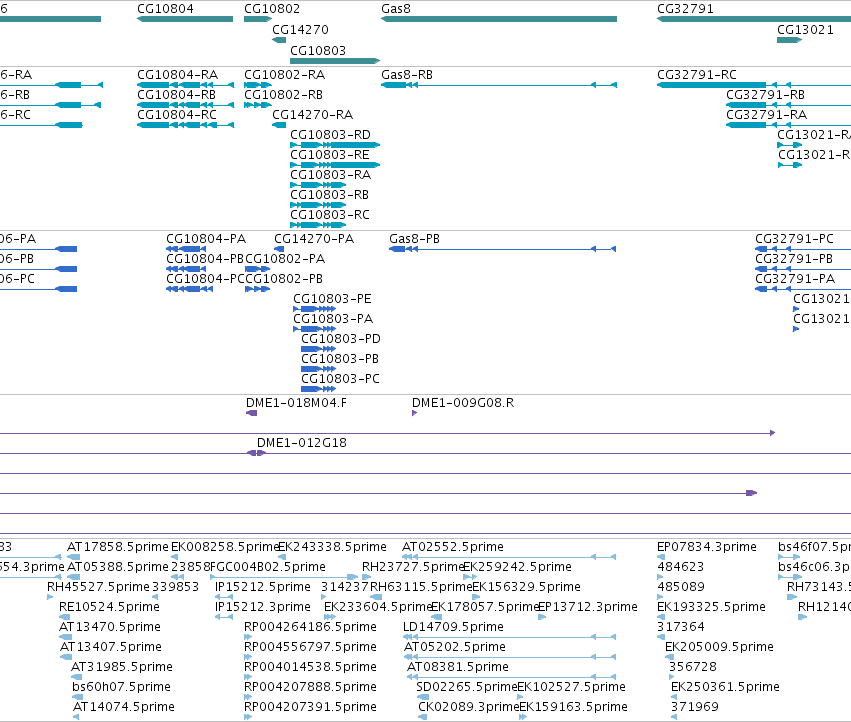Select the CG10804 gene label
851x722 pixels.
tap(165, 9)
